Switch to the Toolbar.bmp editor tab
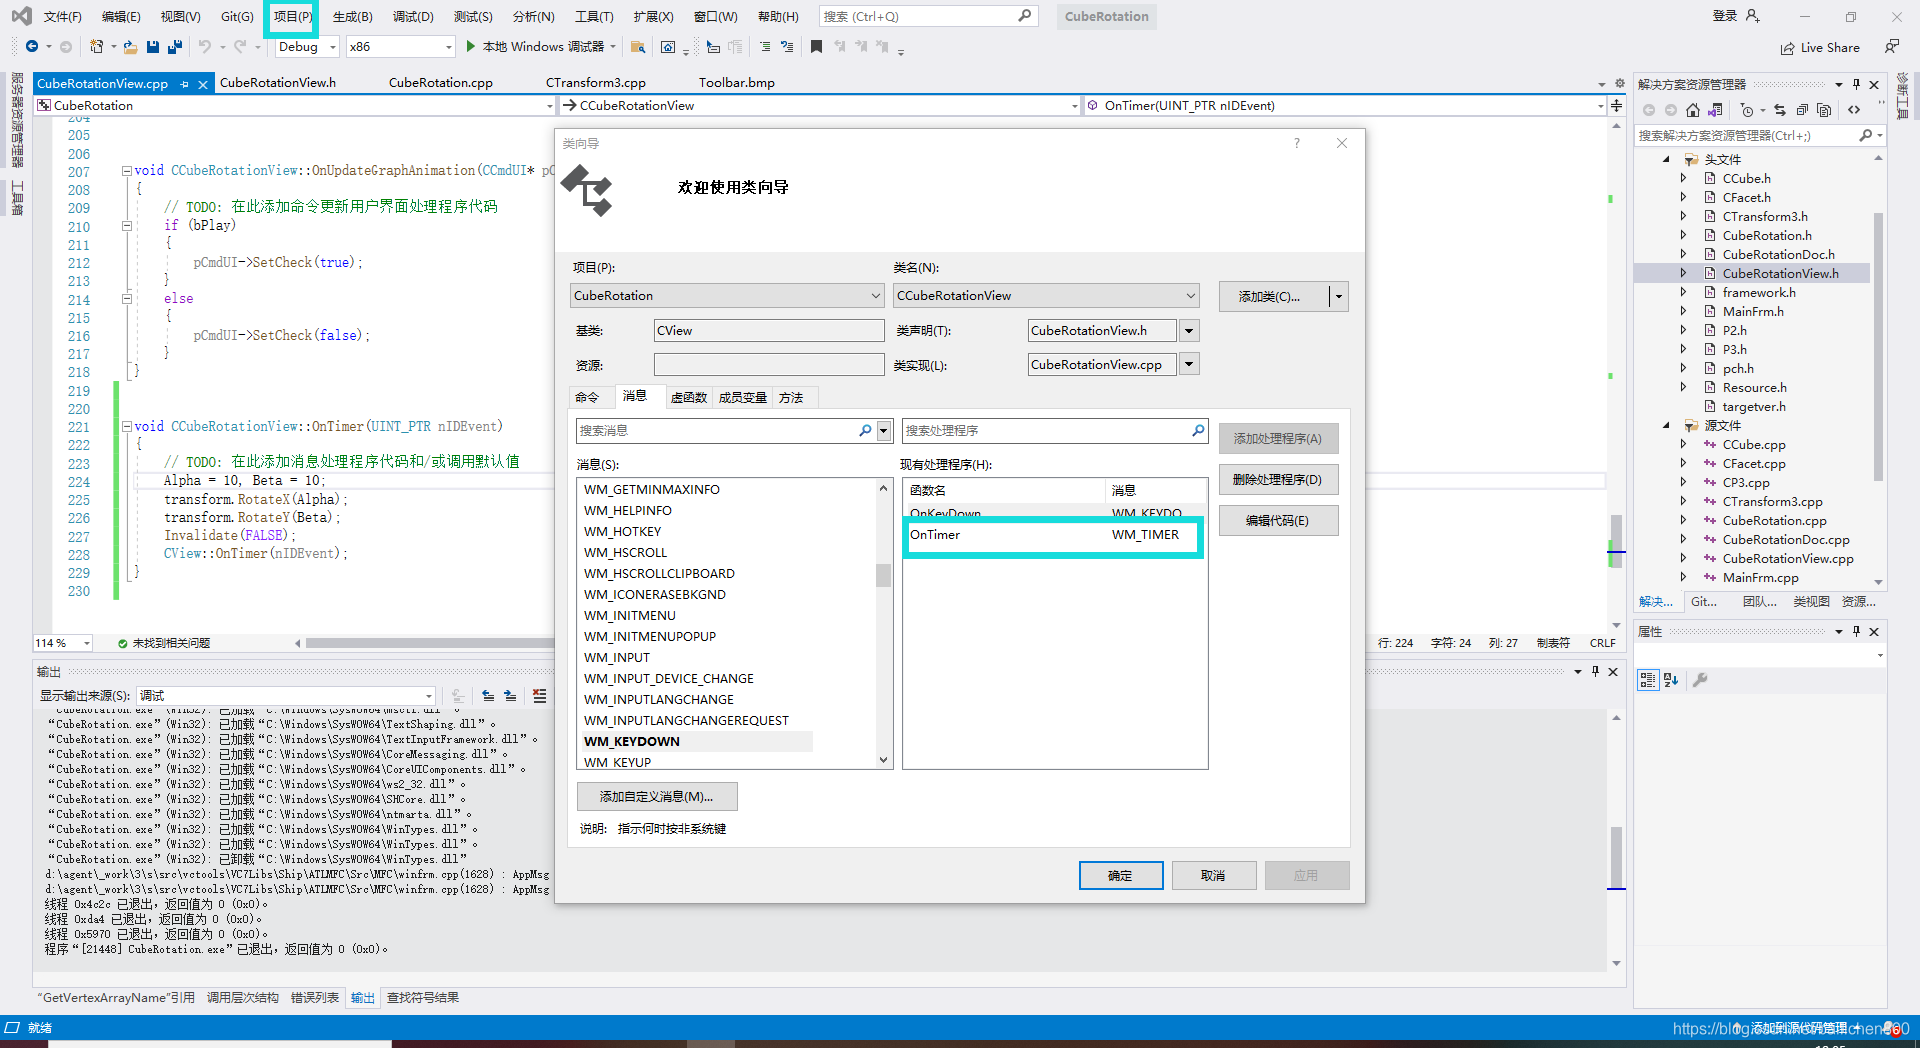1920x1048 pixels. coord(736,83)
